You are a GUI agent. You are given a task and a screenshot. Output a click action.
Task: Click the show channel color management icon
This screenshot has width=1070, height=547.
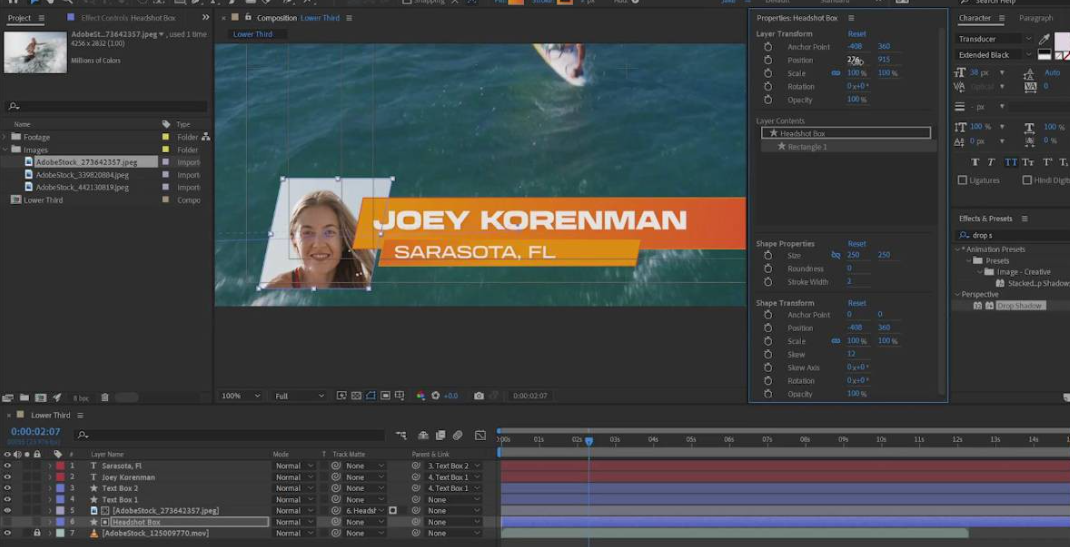pyautogui.click(x=421, y=396)
